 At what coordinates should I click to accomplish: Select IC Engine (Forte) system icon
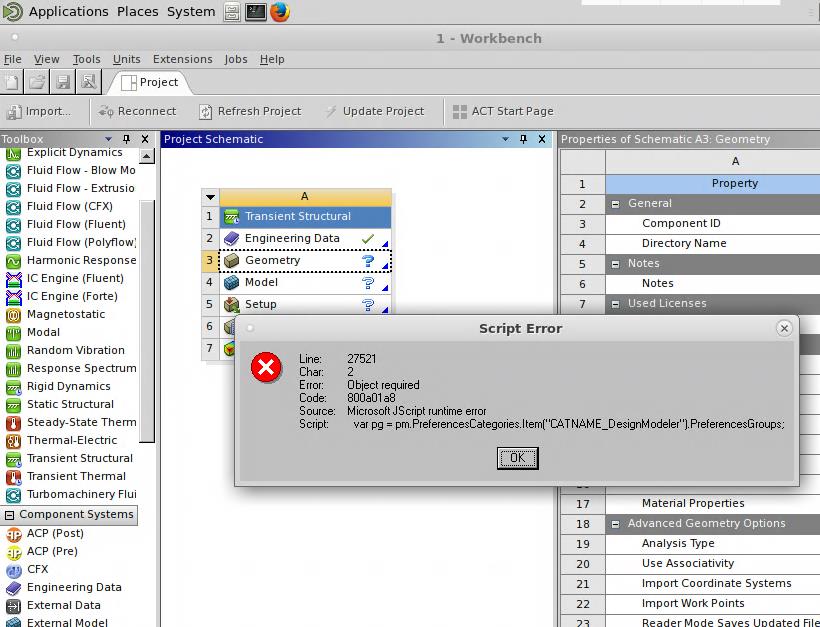pos(13,297)
